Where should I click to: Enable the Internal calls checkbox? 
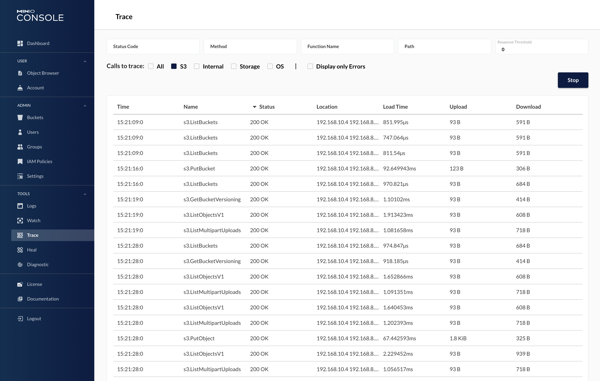point(197,66)
